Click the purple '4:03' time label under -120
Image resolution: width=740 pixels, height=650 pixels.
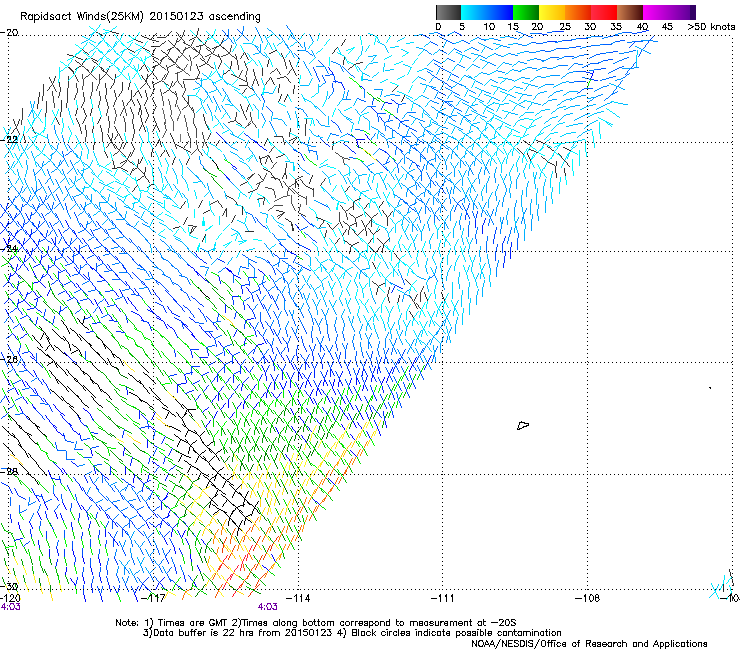[x=10, y=607]
